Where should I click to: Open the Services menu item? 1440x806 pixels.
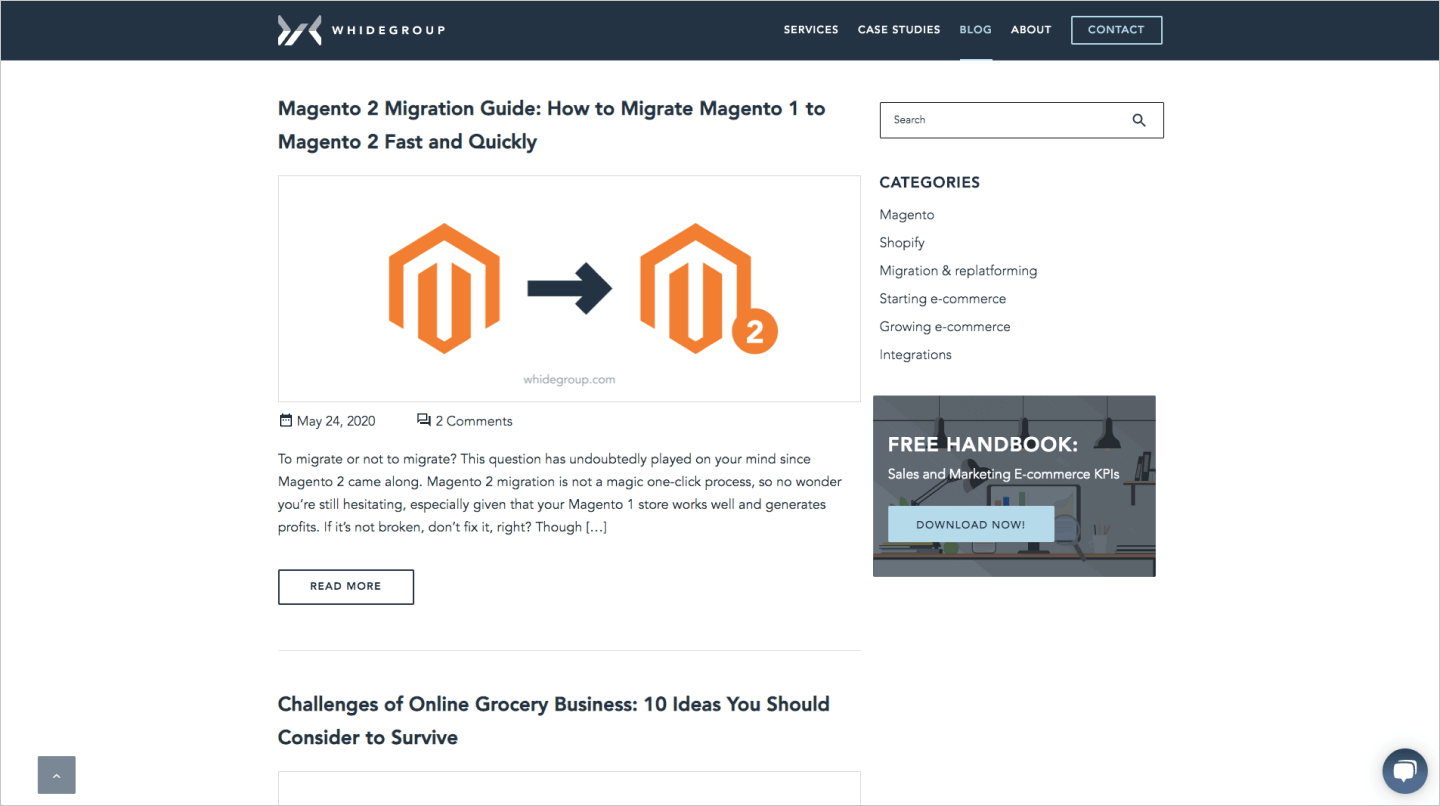click(811, 30)
